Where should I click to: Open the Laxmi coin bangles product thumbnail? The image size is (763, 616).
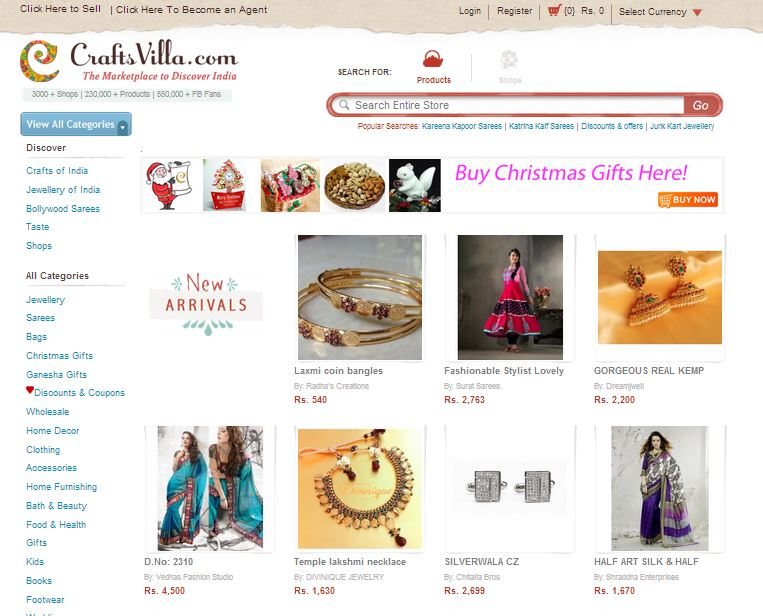coord(360,297)
